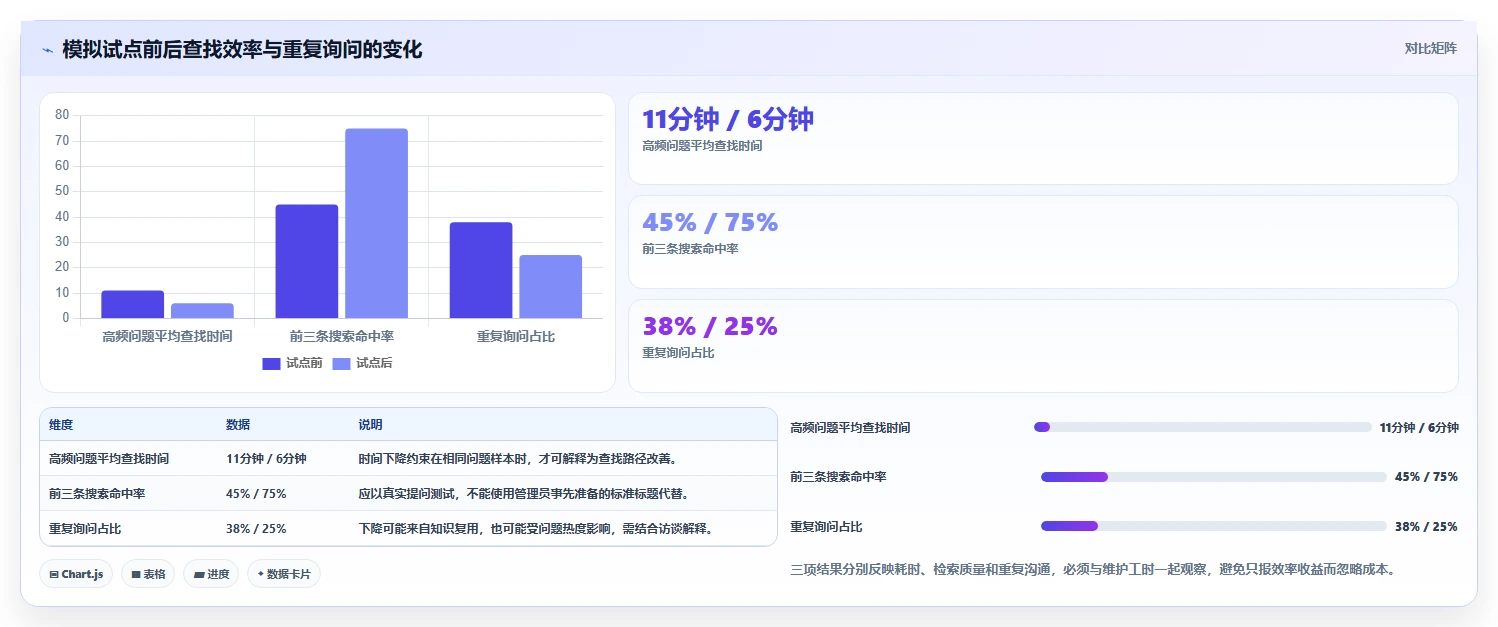Click the 试点后 bar for 前三条搜索命中率
1498x627 pixels.
pos(377,224)
